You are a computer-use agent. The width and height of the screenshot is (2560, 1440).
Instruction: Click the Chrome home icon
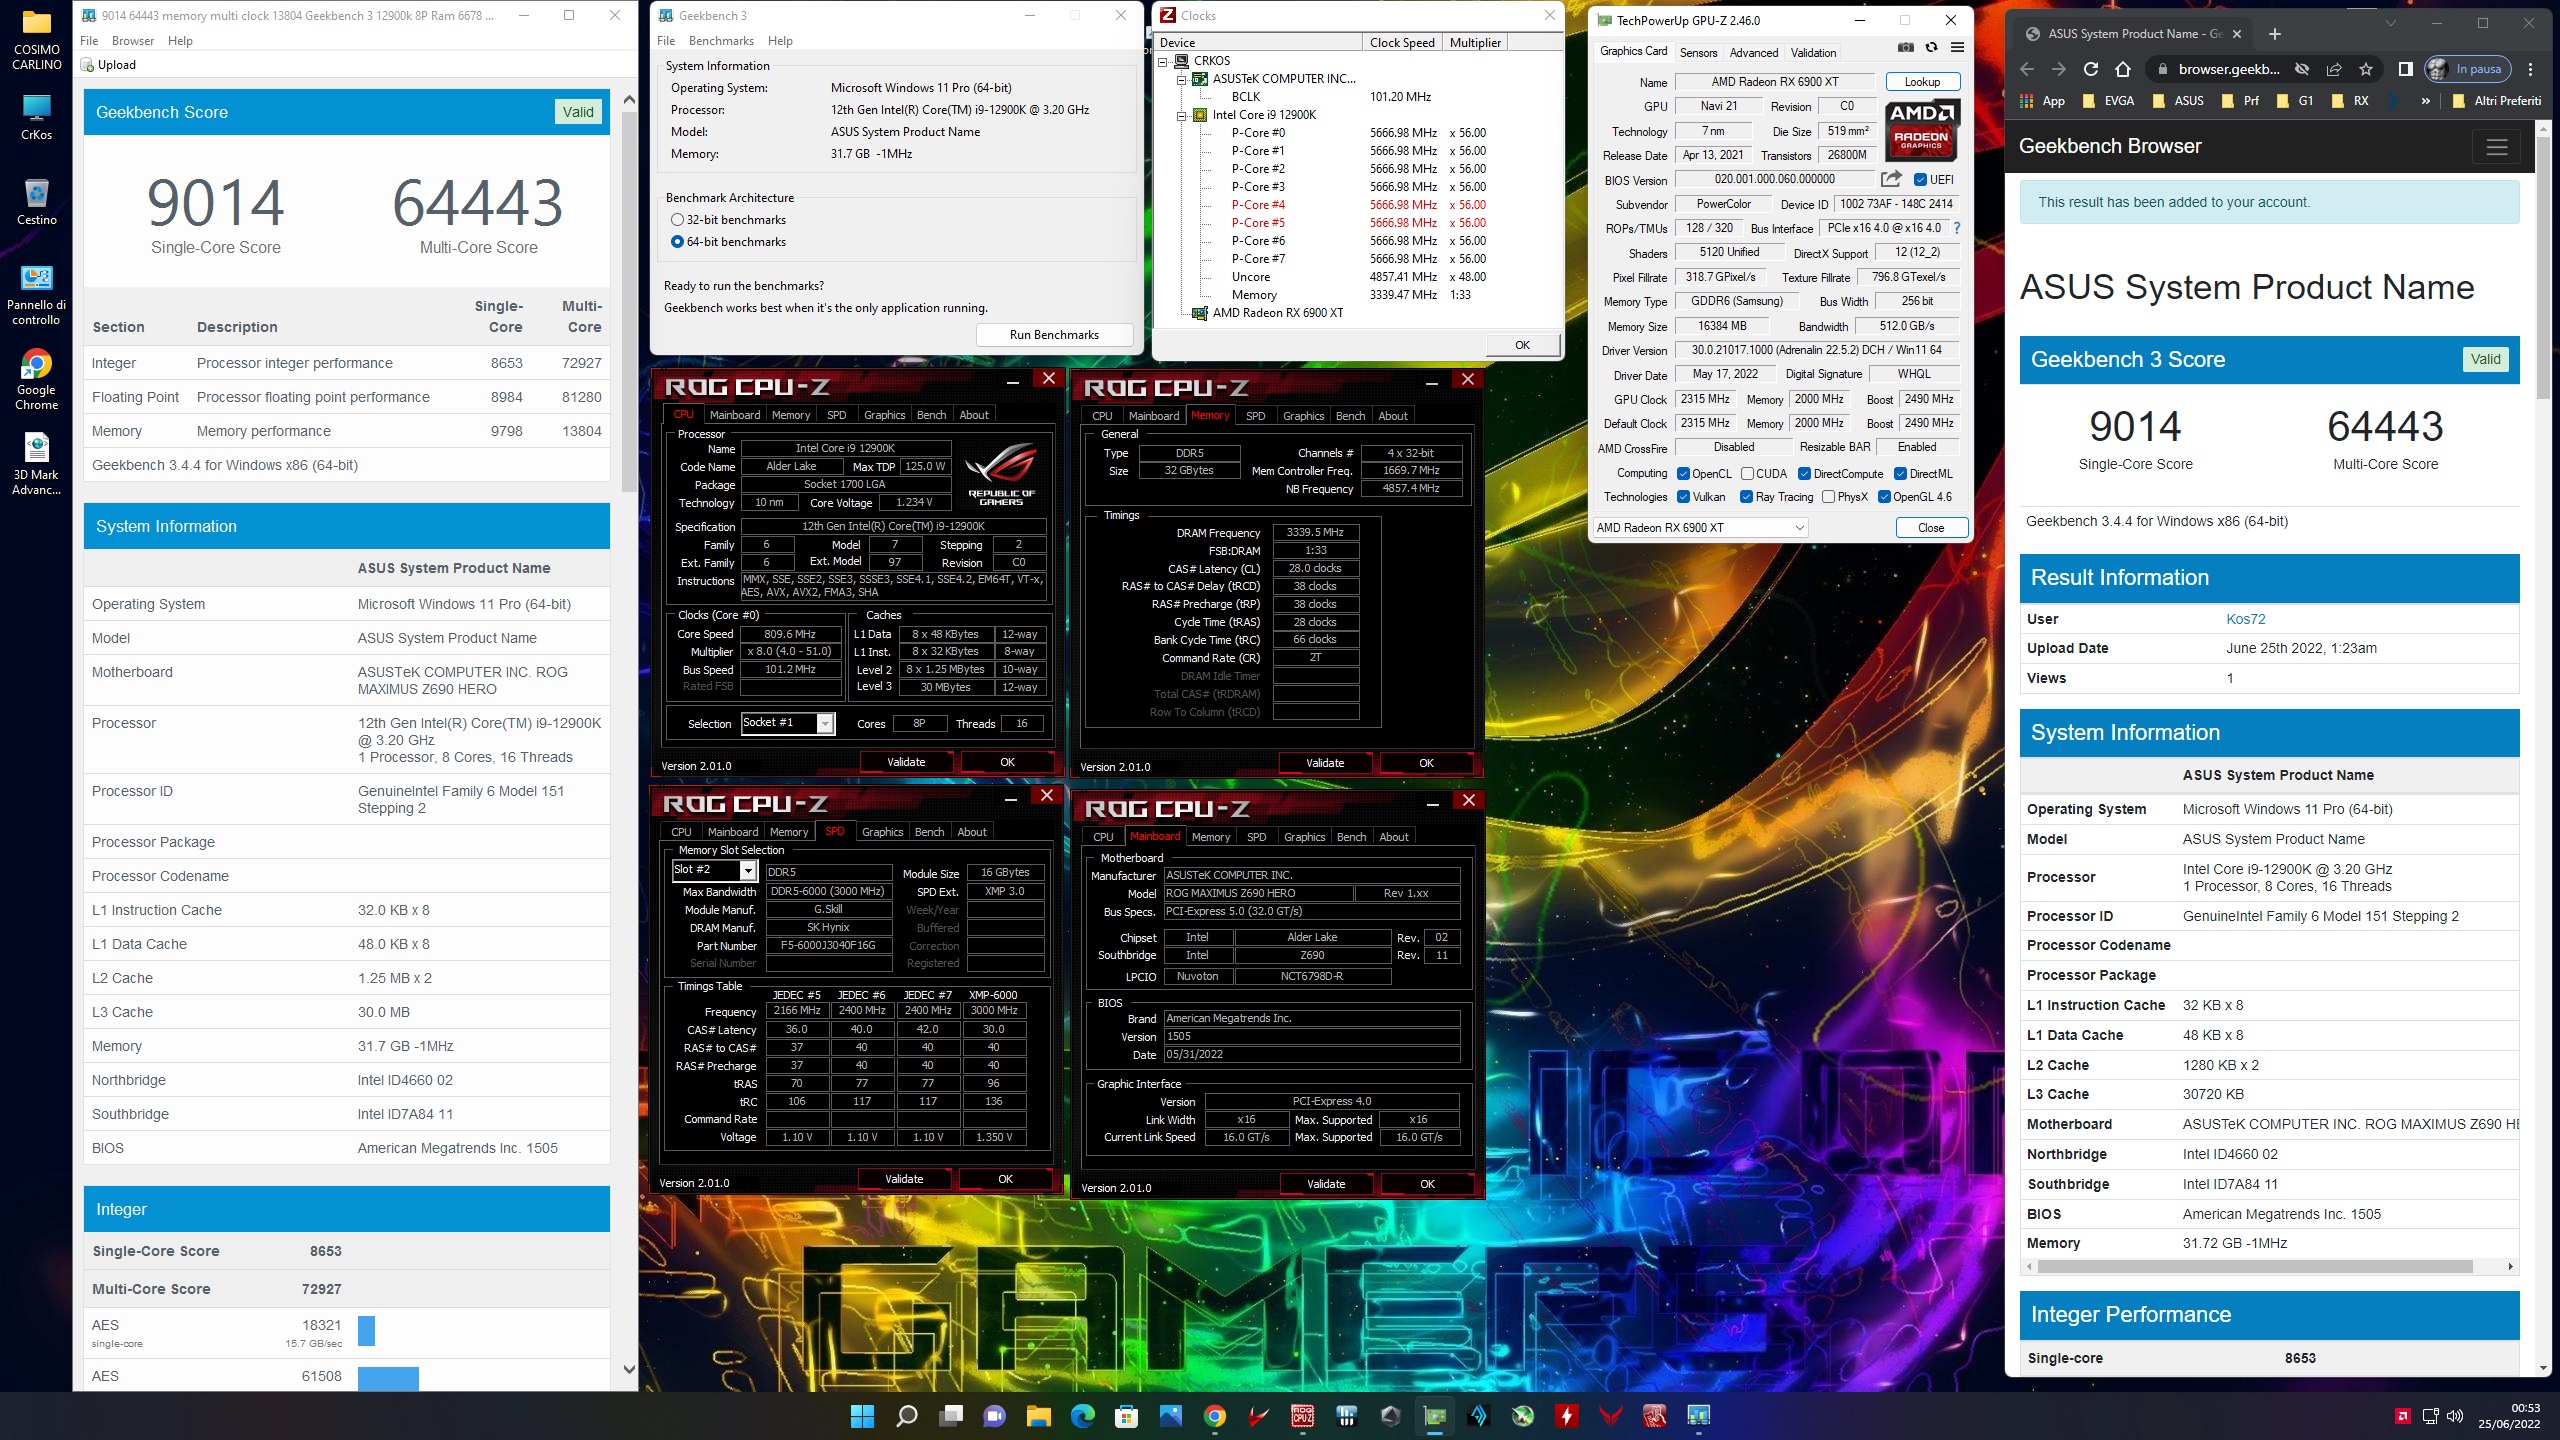click(2123, 69)
